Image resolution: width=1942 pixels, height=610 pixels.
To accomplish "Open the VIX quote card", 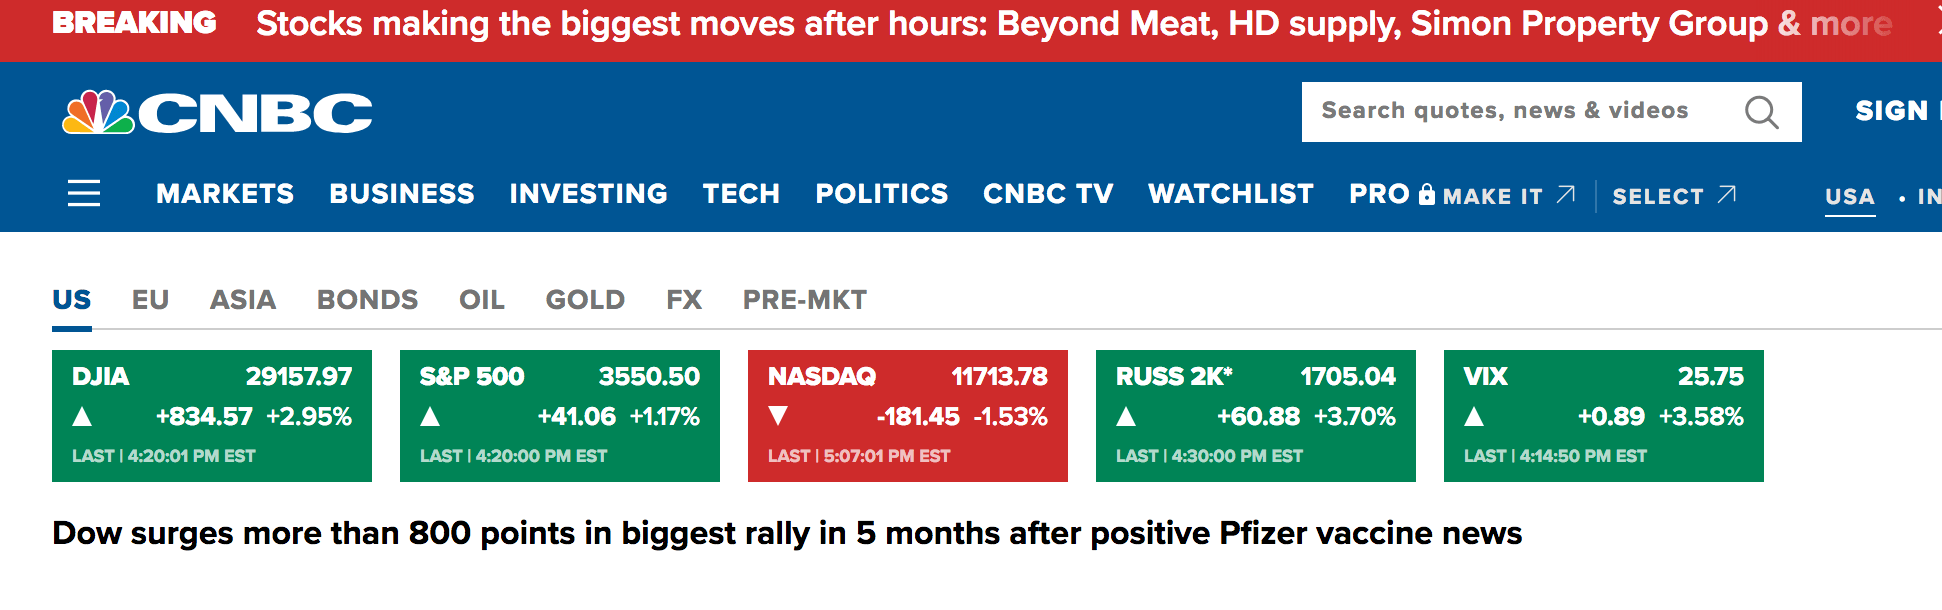I will [1603, 415].
